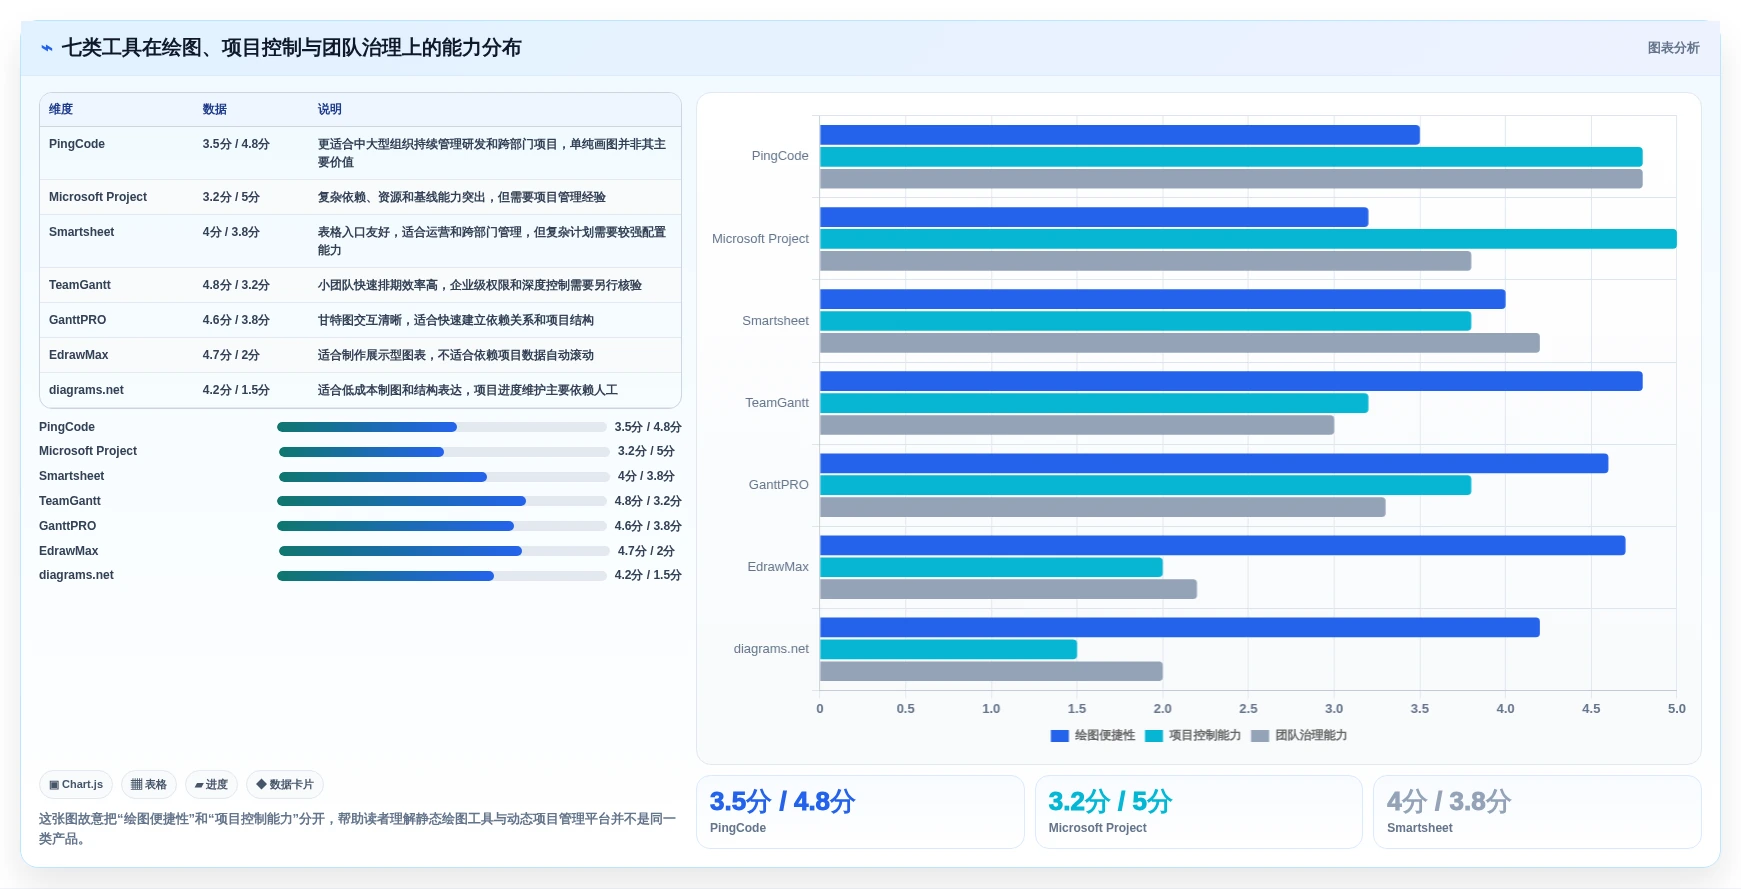Image resolution: width=1741 pixels, height=889 pixels.
Task: Toggle 项目控制能力 legend item in chart
Action: 1192,735
